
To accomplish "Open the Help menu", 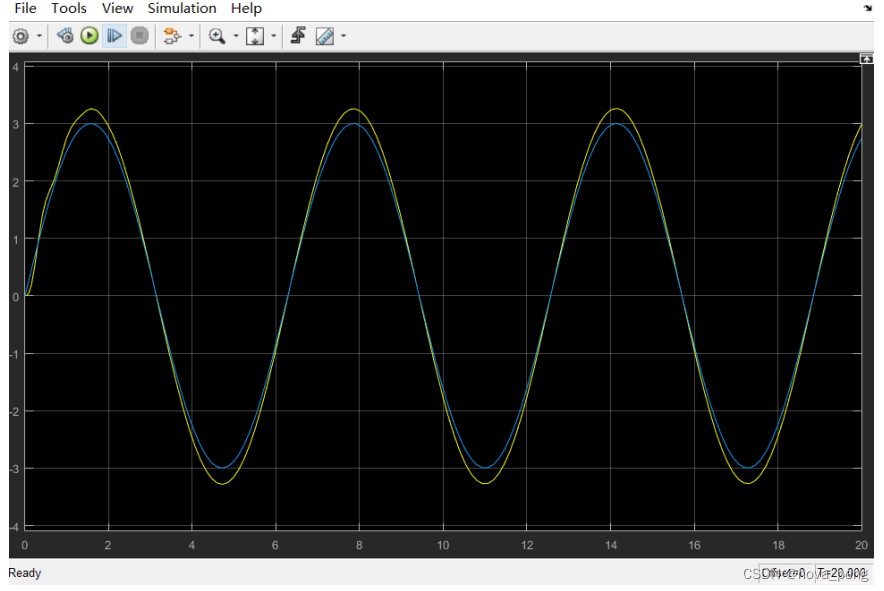I will (x=246, y=8).
